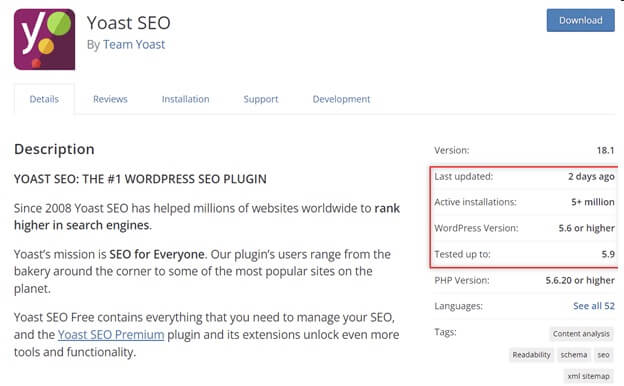Click the 'YOAST SEO: THE #1 WORDPRESS SEO PLUGIN' heading
Screen dimensions: 624x386
pyautogui.click(x=140, y=179)
